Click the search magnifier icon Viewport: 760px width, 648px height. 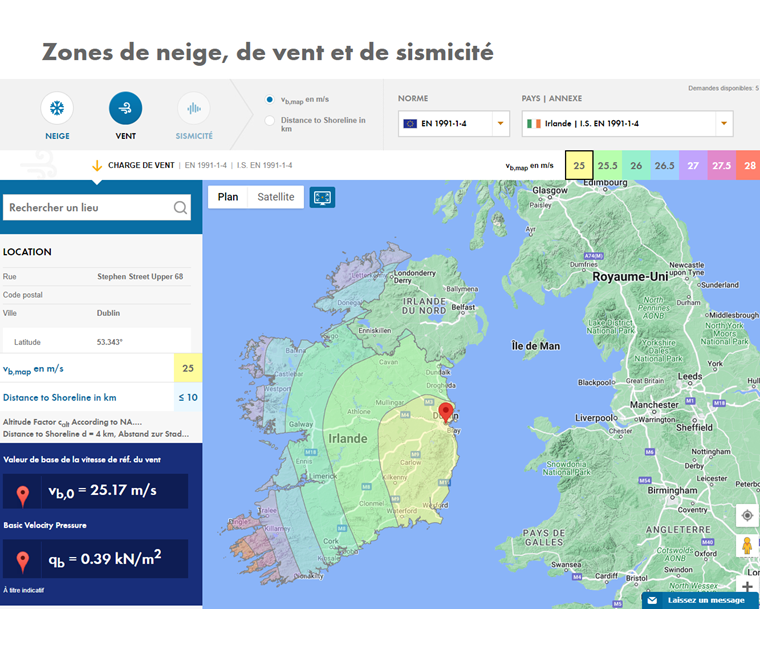click(180, 207)
